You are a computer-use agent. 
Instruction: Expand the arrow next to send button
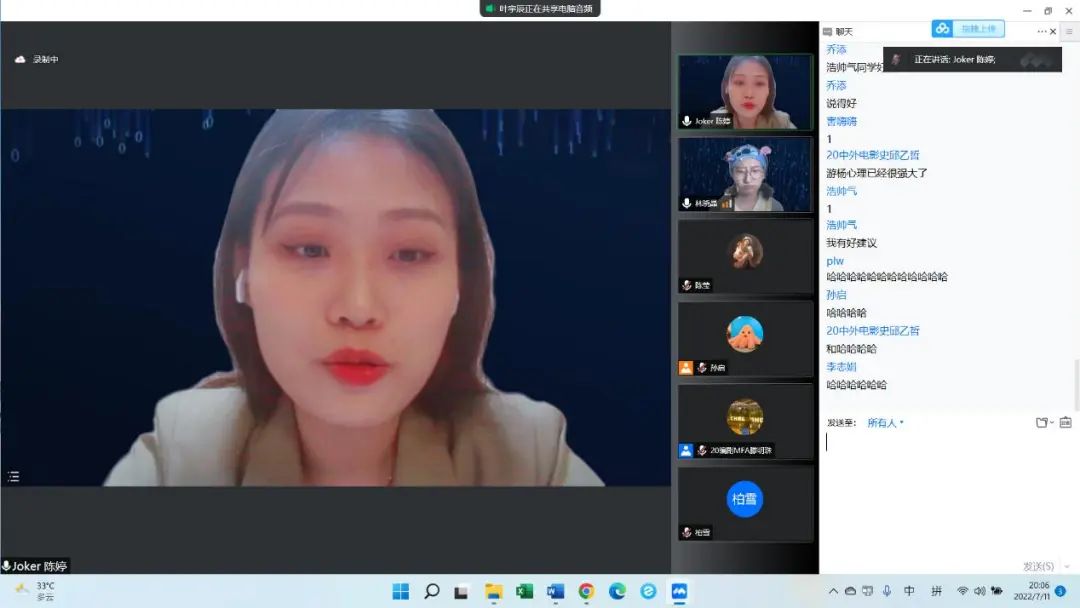click(1068, 567)
